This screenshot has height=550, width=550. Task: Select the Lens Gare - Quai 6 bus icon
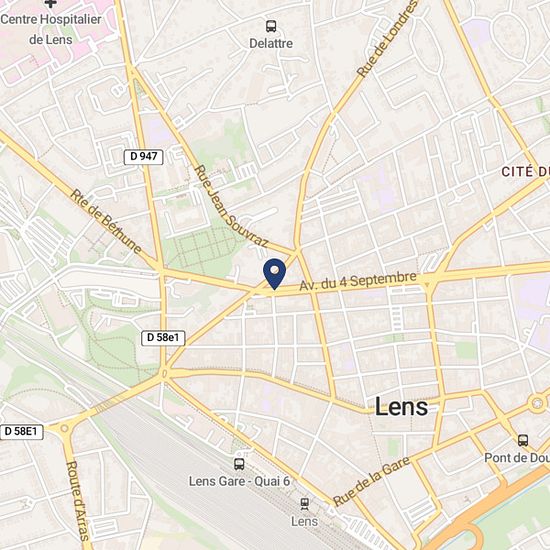click(x=239, y=464)
